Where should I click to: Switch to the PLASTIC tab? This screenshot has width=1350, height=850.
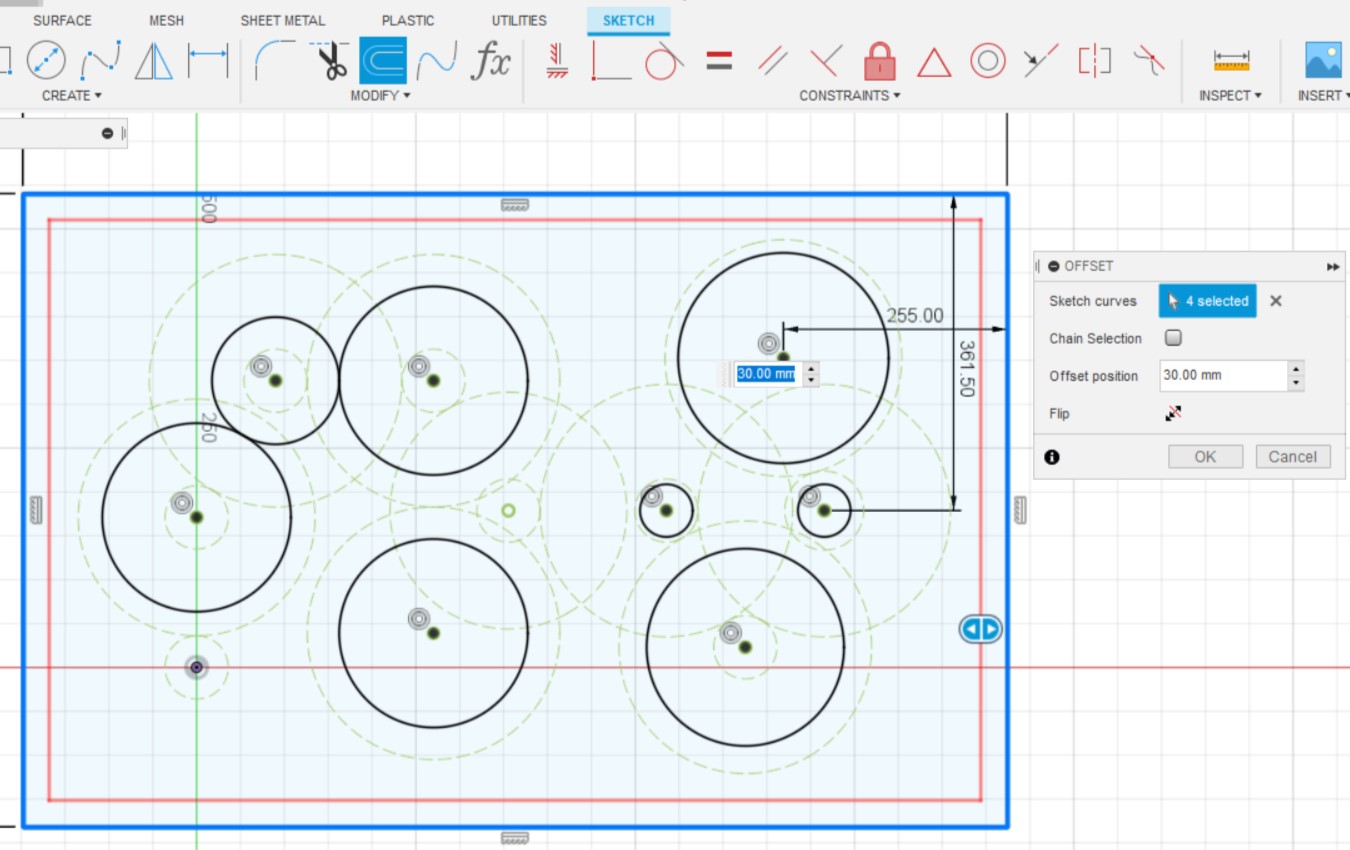tap(408, 20)
